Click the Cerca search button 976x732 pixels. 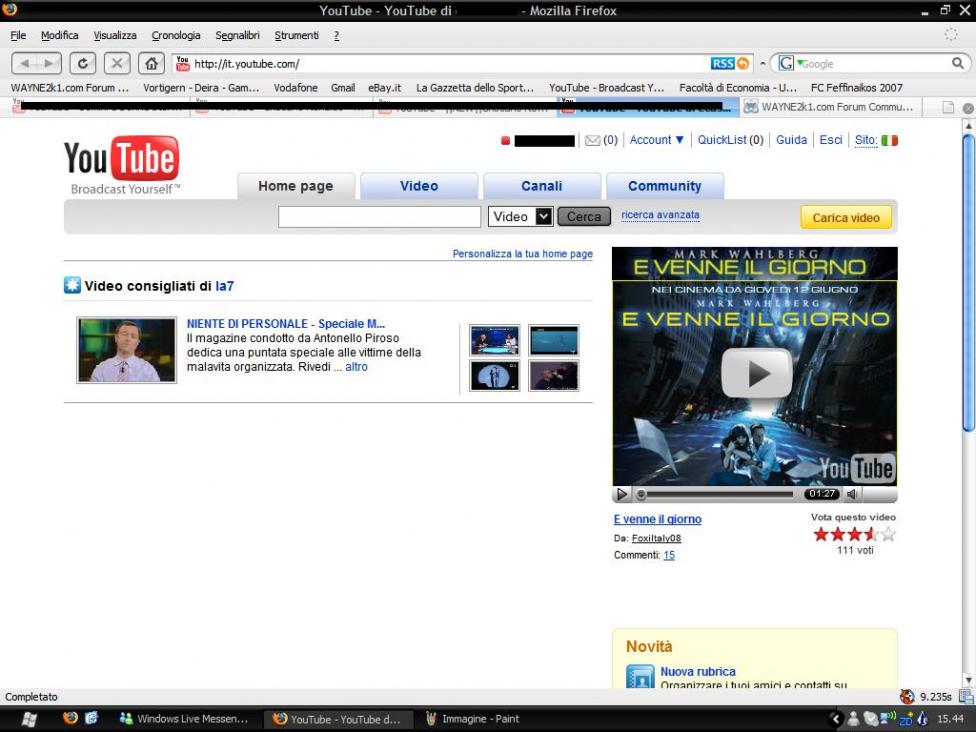click(x=584, y=217)
